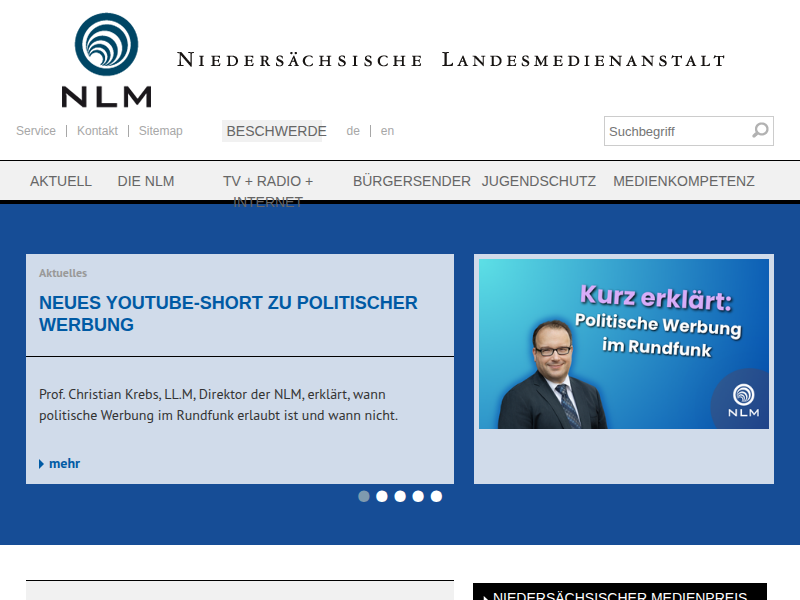Open the MEDIENKOMPETENZ menu
This screenshot has width=800, height=600.
pos(684,181)
